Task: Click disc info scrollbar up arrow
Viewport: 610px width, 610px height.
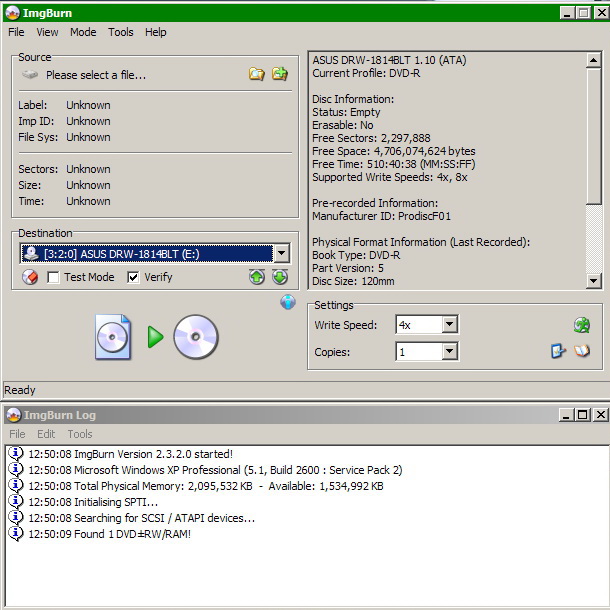Action: (x=593, y=60)
